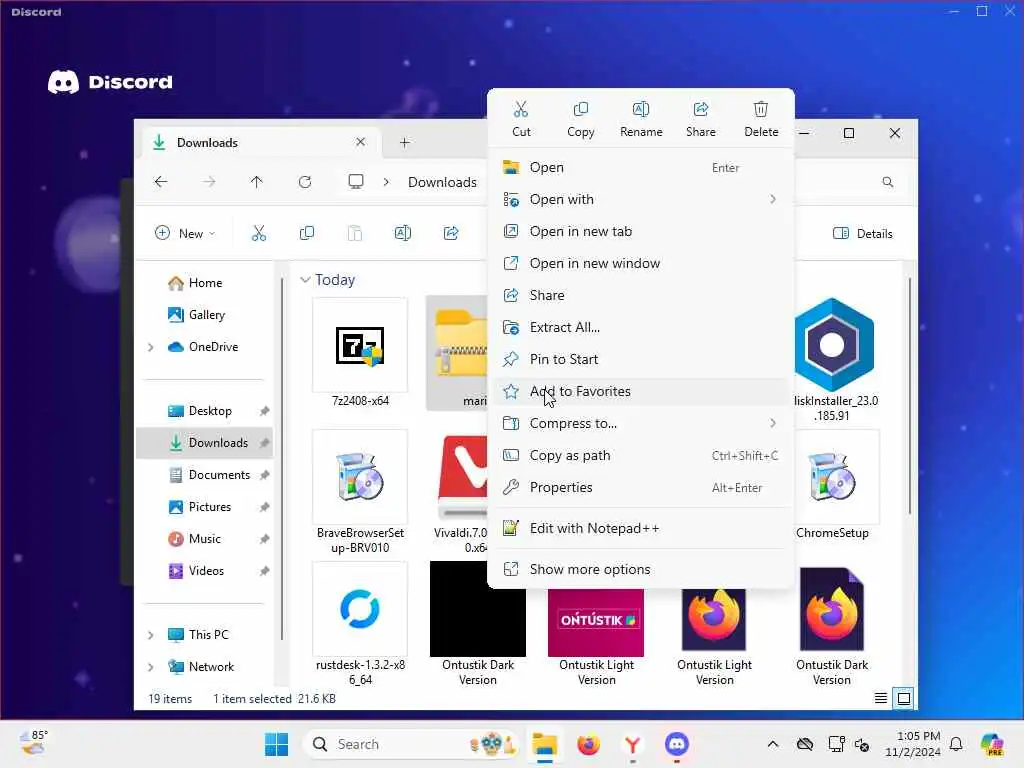Image resolution: width=1024 pixels, height=768 pixels.
Task: Expand the Open with submenu
Action: [x=641, y=199]
